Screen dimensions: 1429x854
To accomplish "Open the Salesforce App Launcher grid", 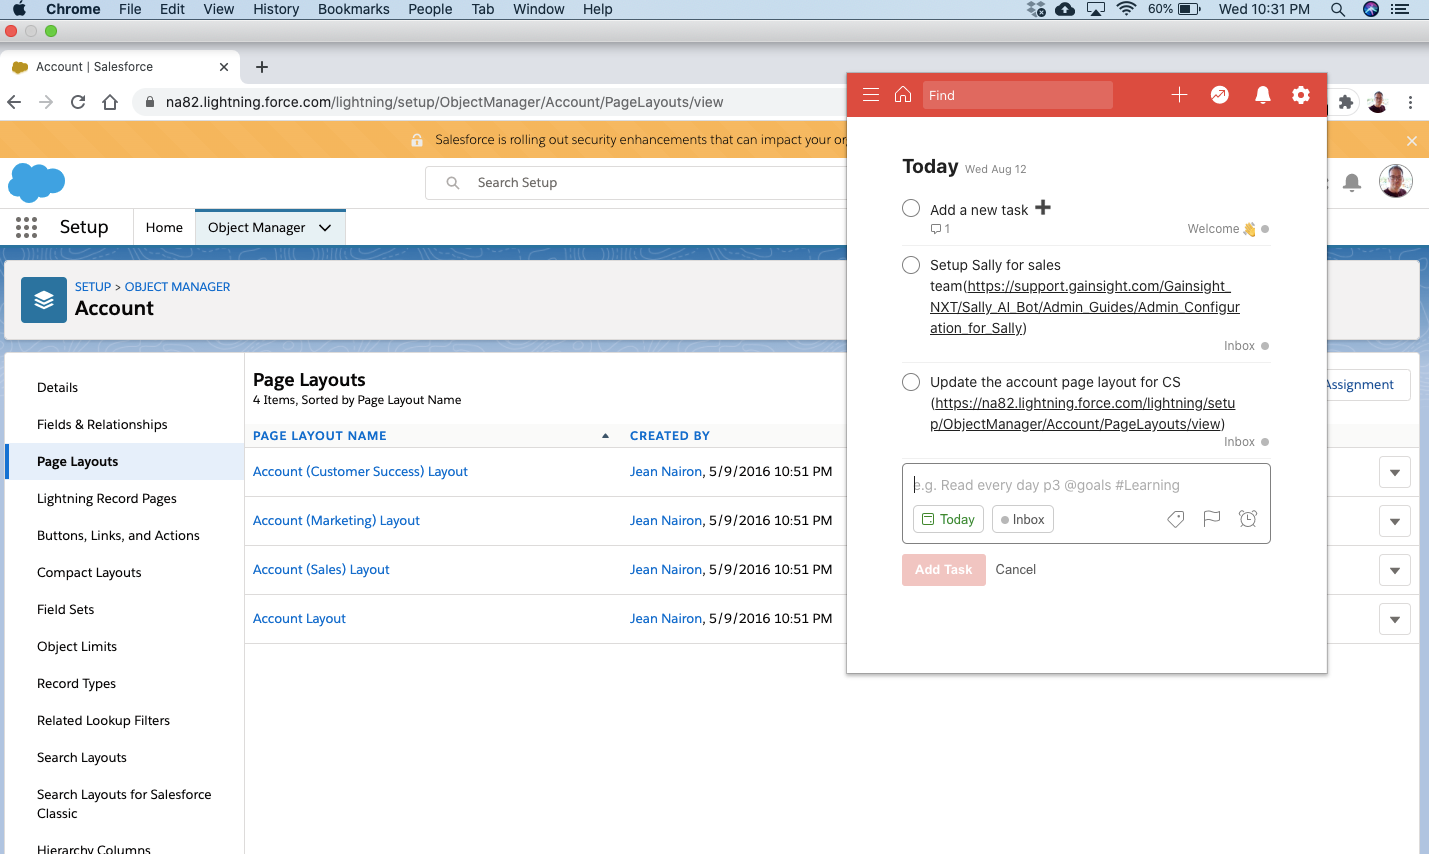I will (27, 227).
